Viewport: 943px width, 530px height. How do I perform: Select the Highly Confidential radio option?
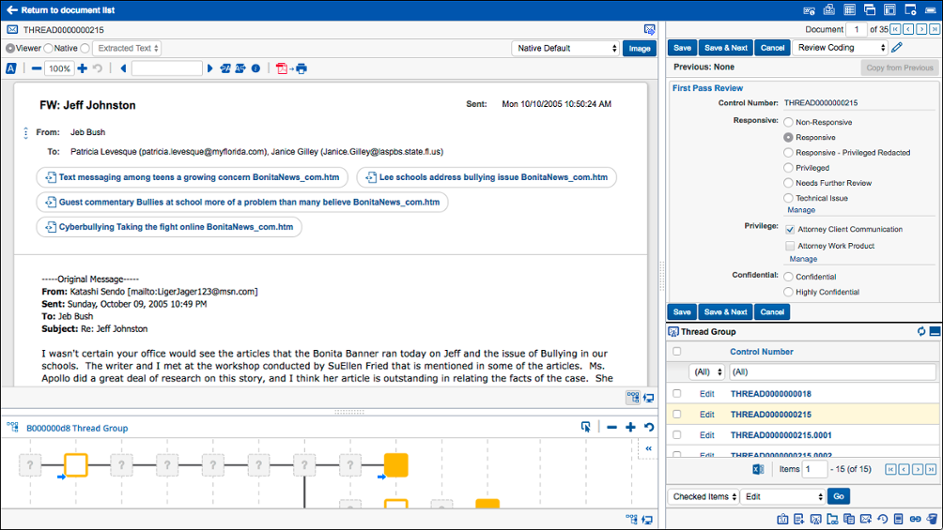[789, 292]
